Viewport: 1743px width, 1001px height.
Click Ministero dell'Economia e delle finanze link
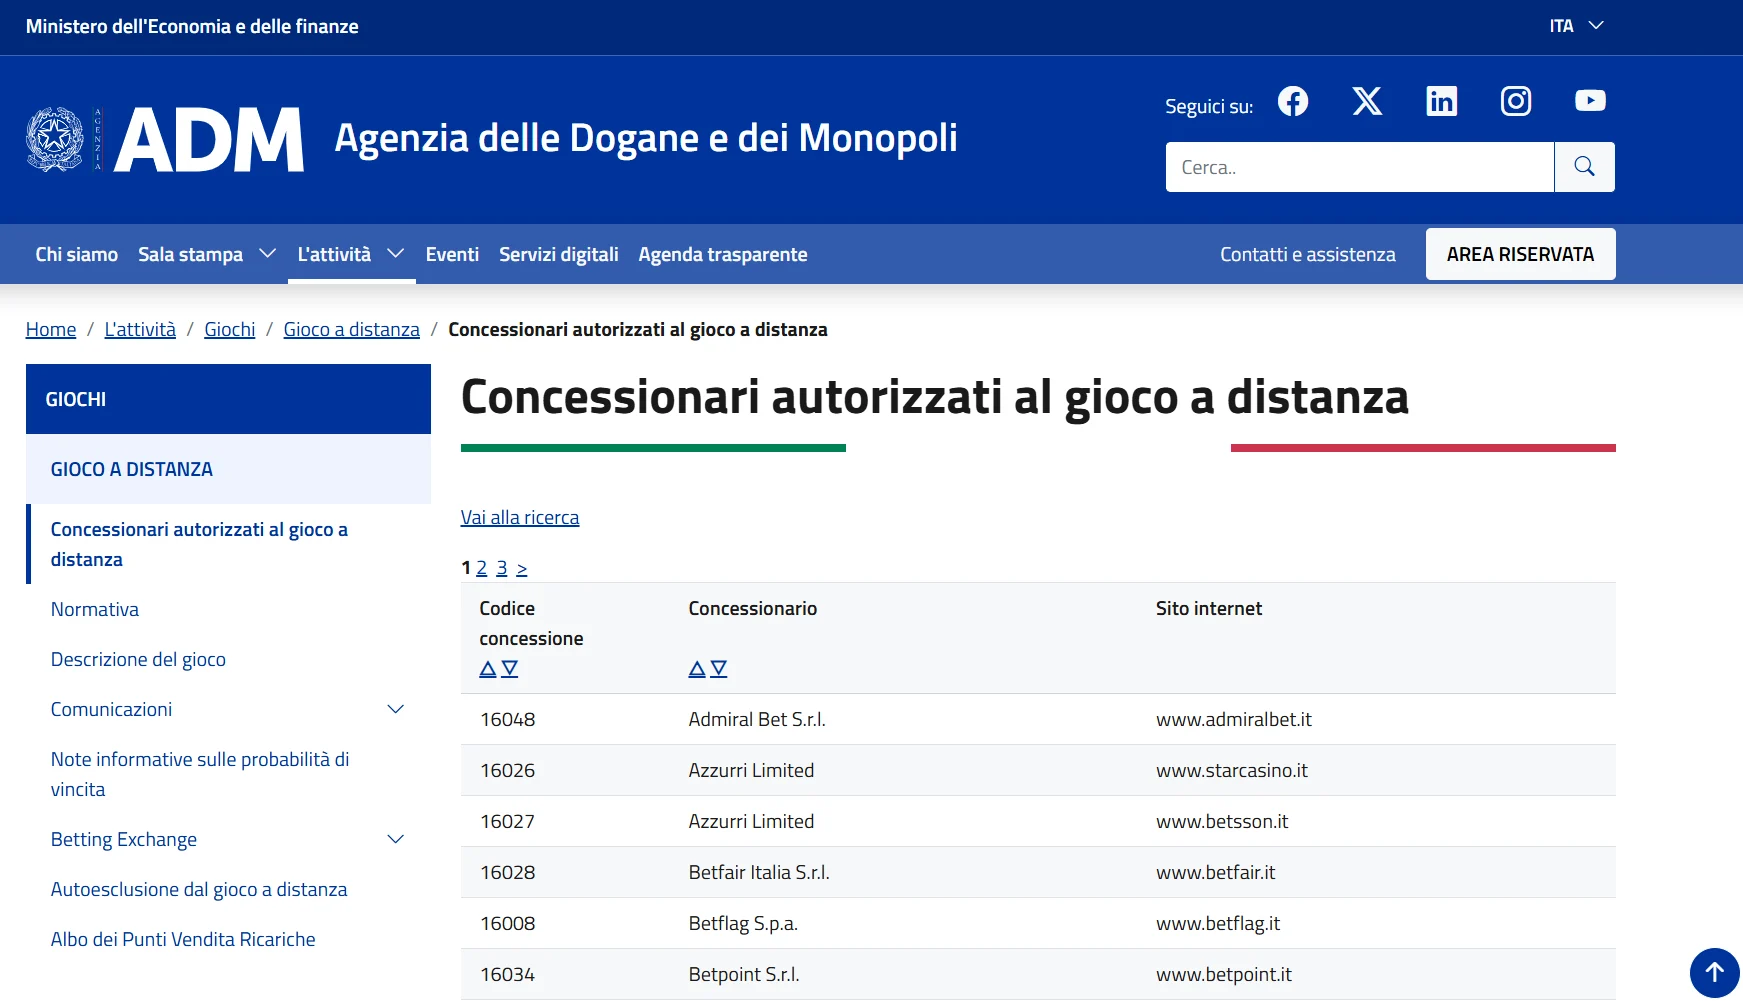click(192, 27)
